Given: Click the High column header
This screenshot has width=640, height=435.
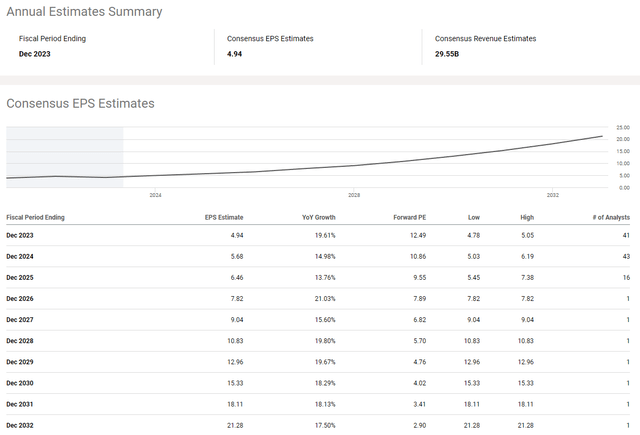Looking at the screenshot, I should [x=527, y=216].
